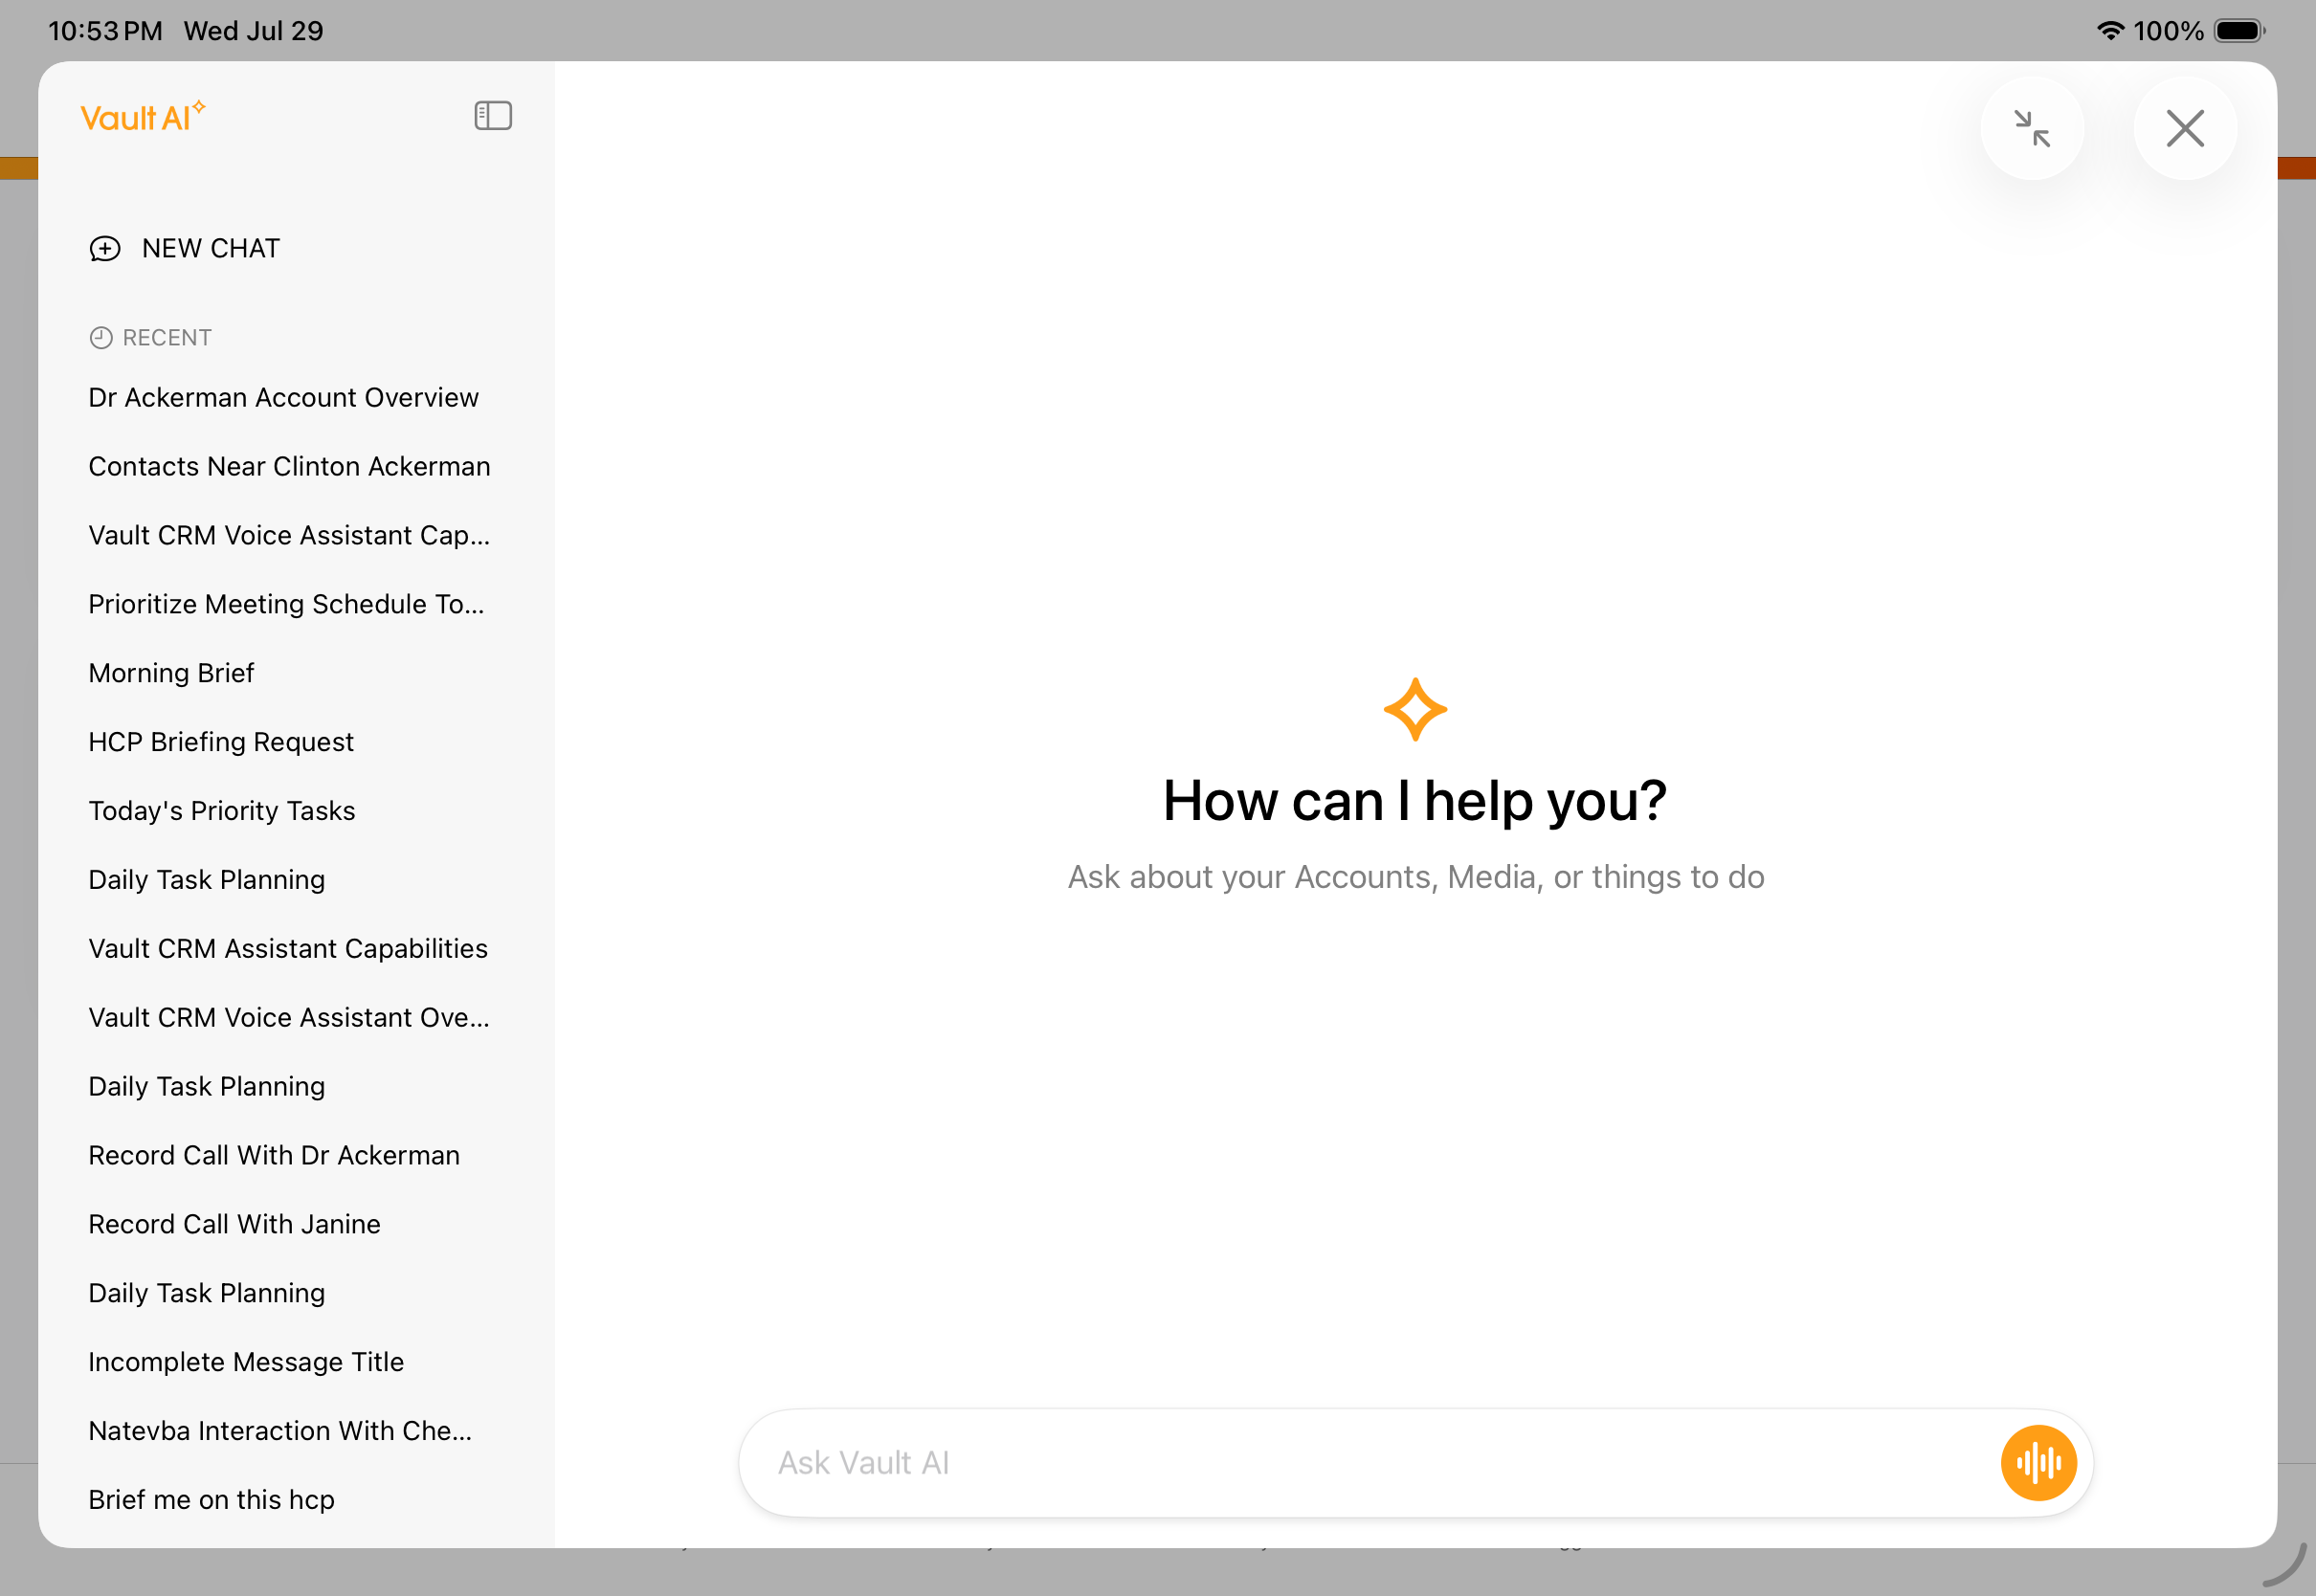Open Contacts Near Clinton Ackerman chat

290,467
